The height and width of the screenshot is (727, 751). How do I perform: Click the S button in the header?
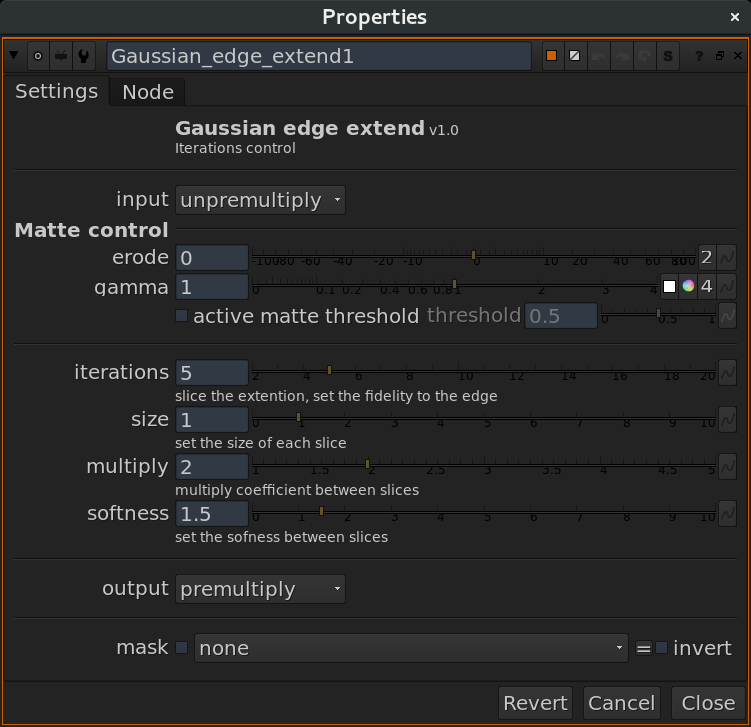click(668, 56)
